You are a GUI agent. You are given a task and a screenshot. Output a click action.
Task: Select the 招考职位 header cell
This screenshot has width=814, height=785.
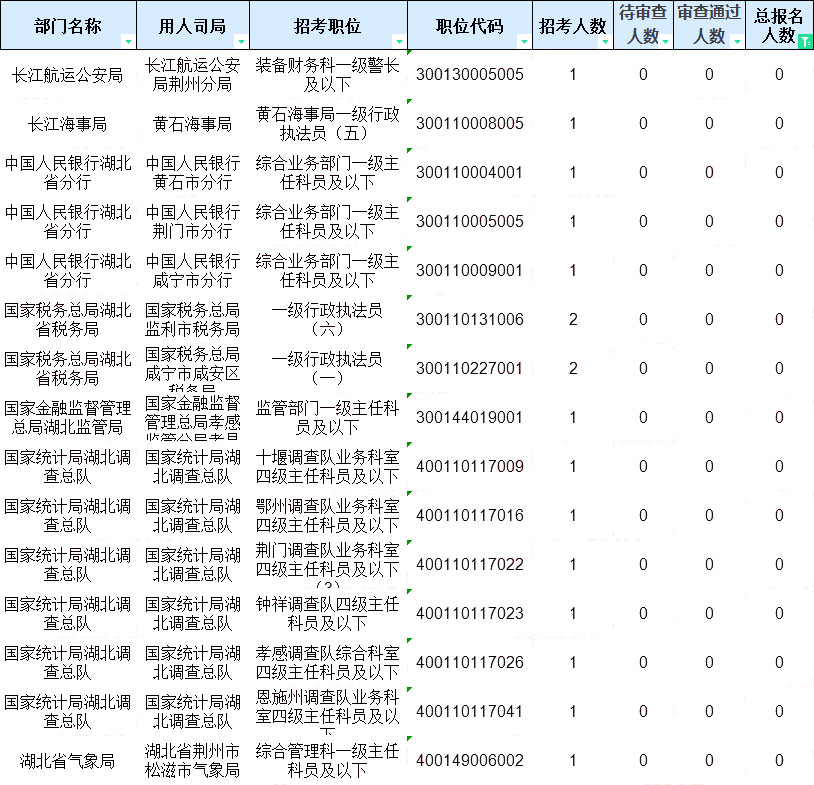328,25
